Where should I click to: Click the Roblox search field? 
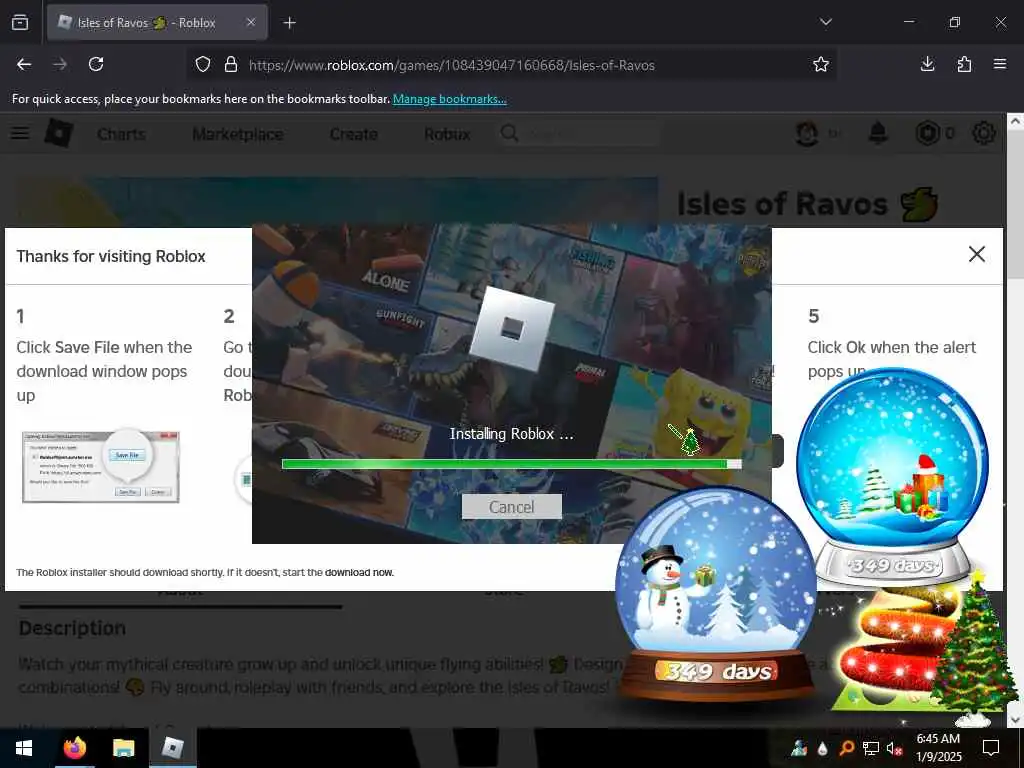tap(580, 134)
